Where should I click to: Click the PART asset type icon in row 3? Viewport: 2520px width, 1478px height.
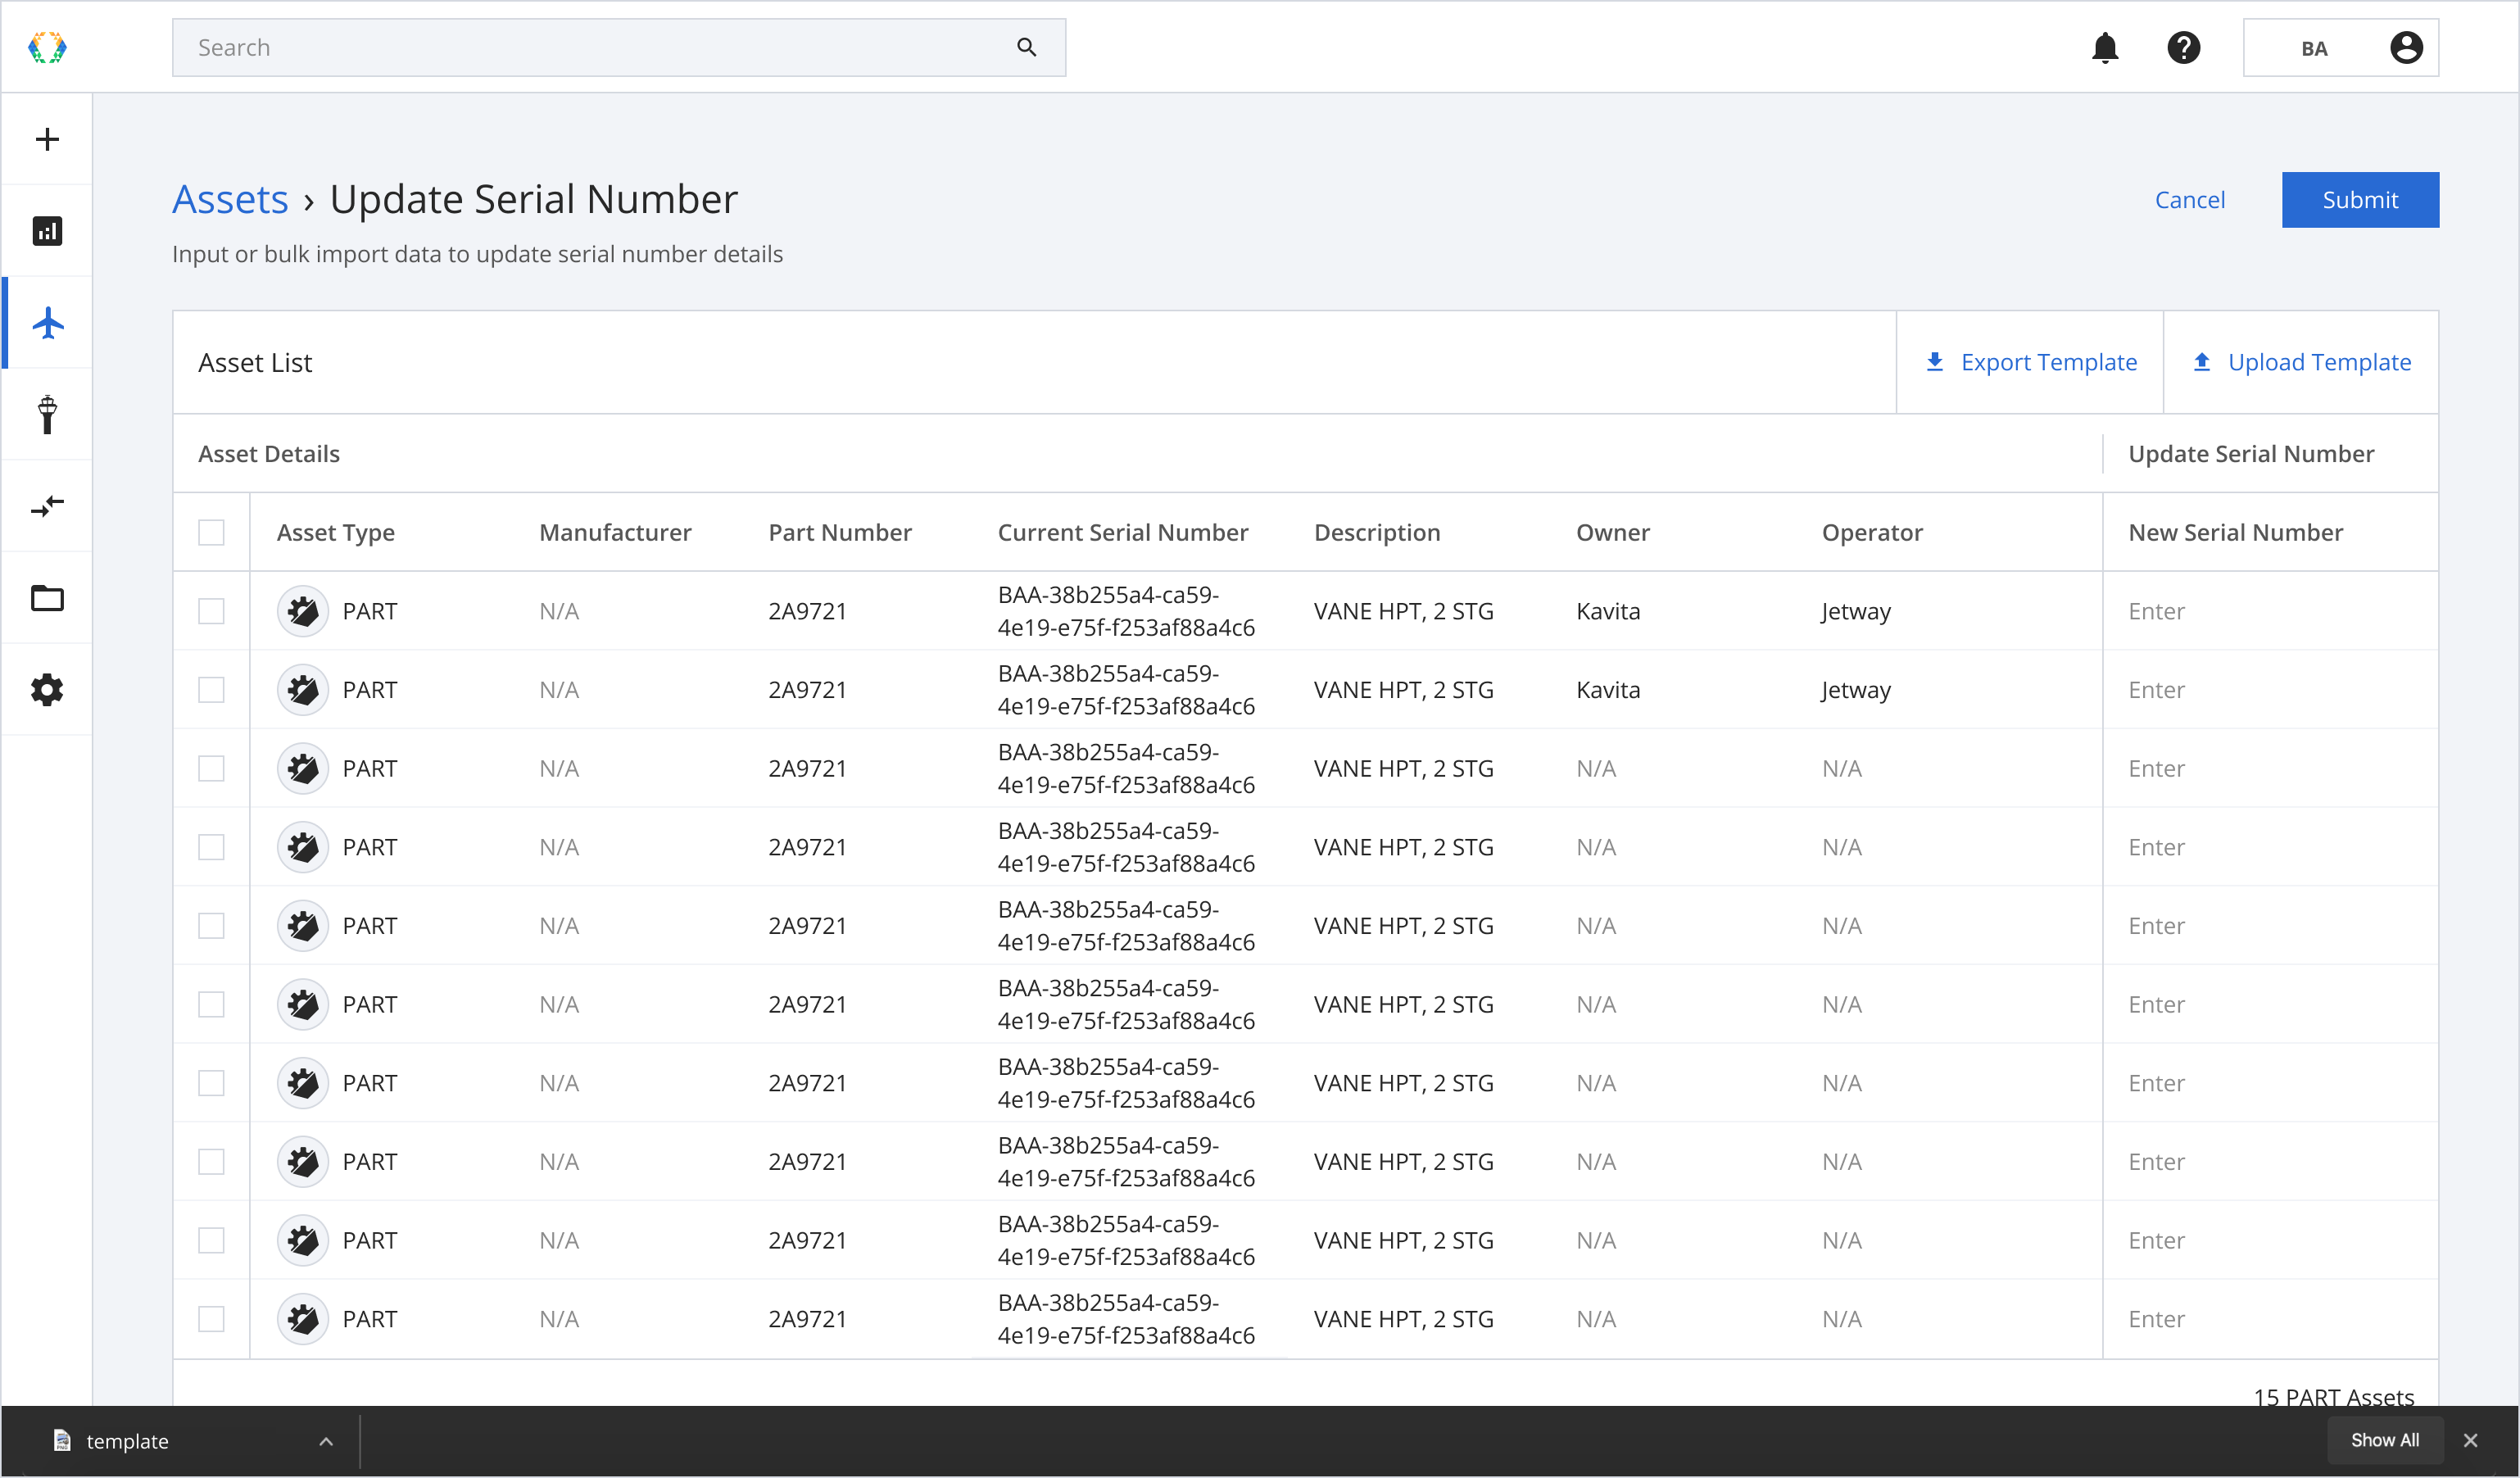coord(301,767)
